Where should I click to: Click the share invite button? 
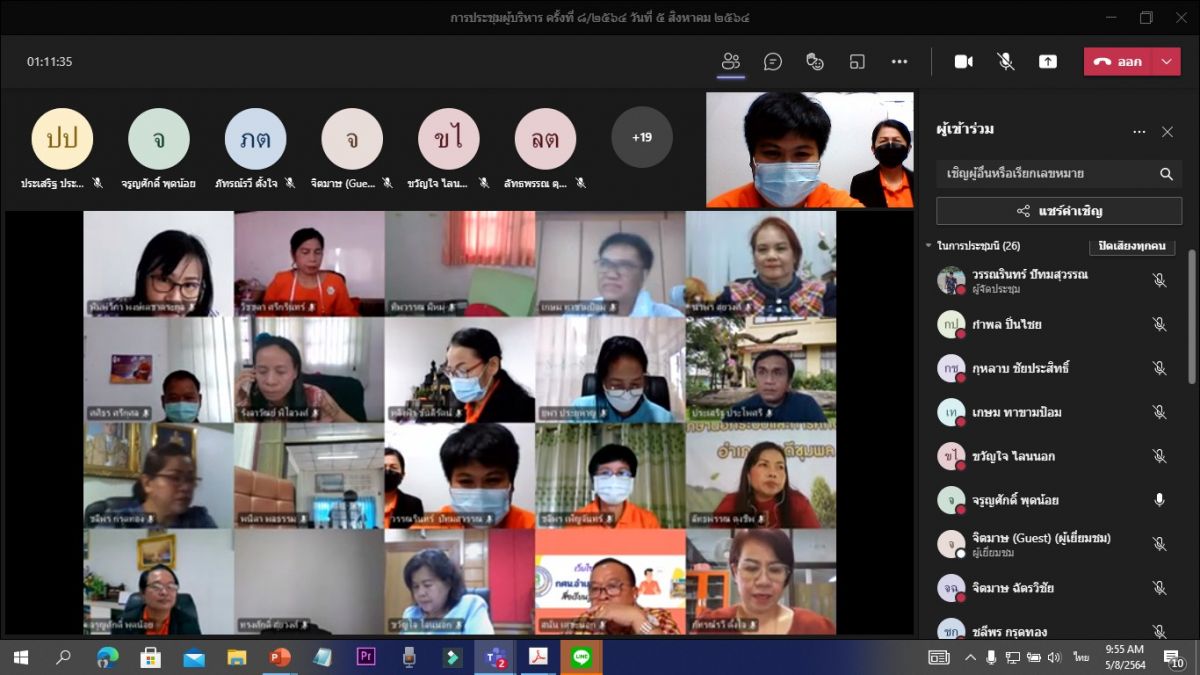tap(1059, 211)
